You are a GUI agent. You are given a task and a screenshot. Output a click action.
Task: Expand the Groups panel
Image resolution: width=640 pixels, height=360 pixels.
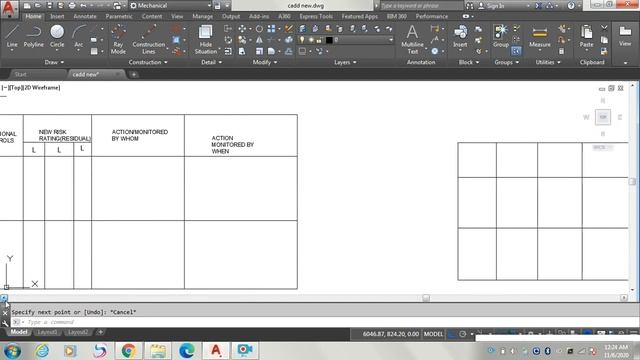tap(507, 62)
